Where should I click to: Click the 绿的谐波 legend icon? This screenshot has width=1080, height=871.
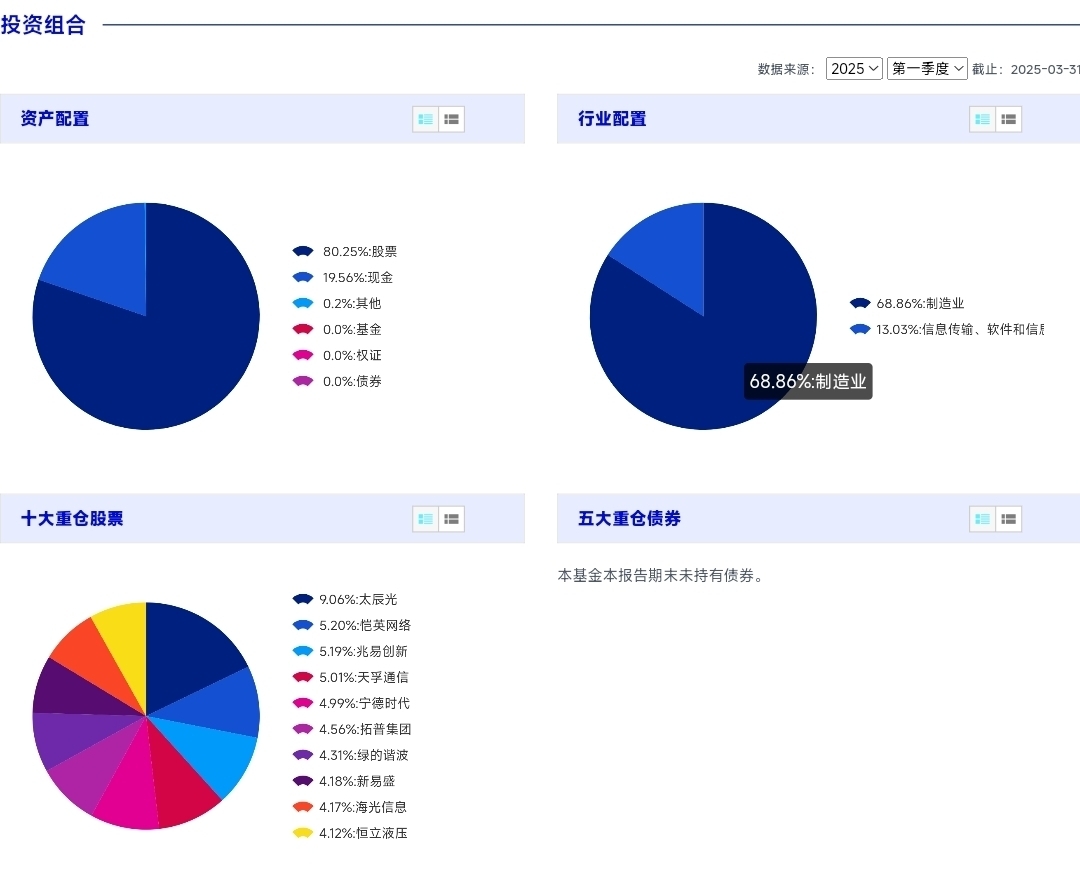(x=303, y=755)
